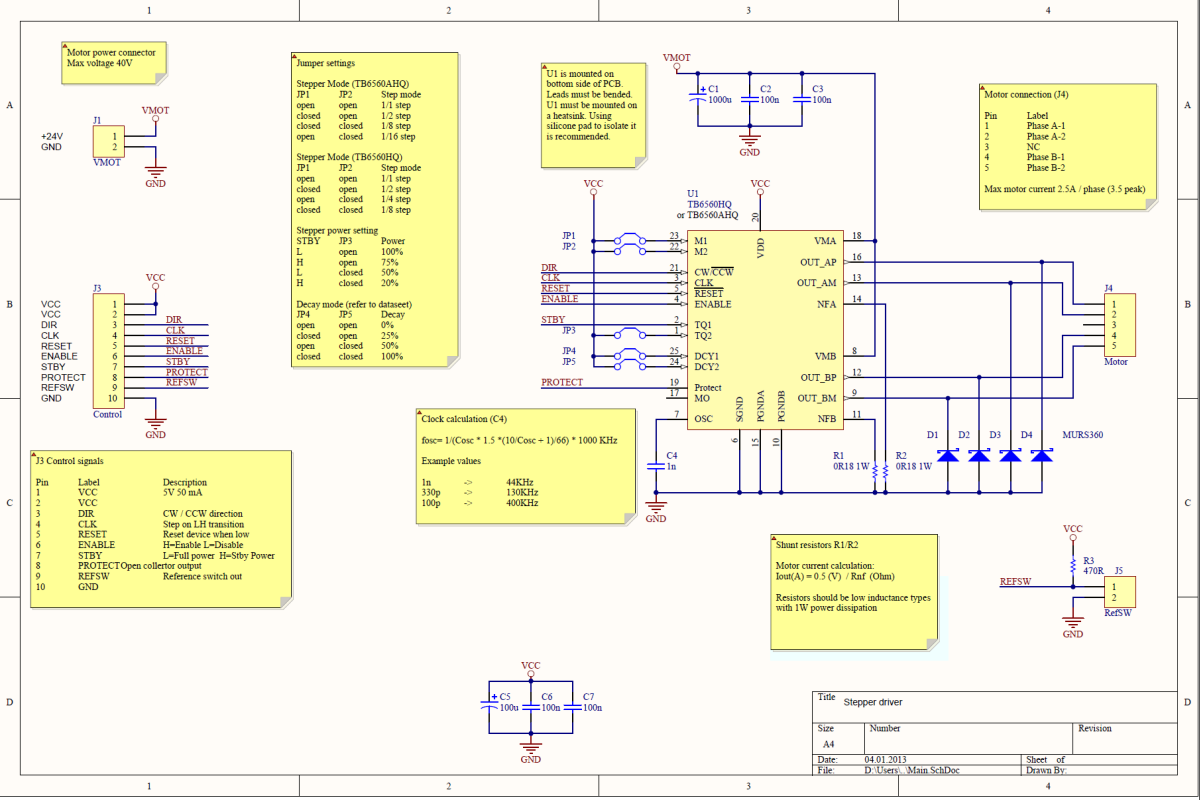Click the R3 470R resistor symbol
Image resolution: width=1200 pixels, height=800 pixels.
tap(1075, 563)
